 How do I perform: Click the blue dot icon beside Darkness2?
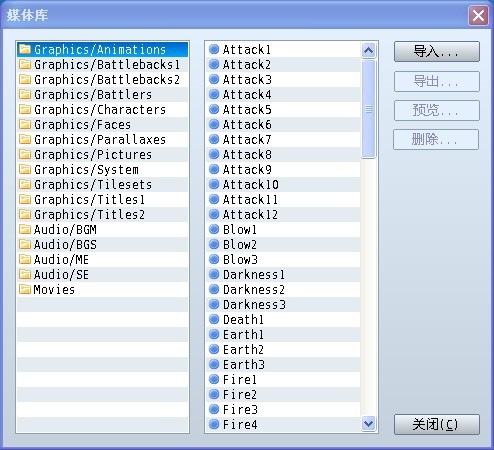coord(214,289)
